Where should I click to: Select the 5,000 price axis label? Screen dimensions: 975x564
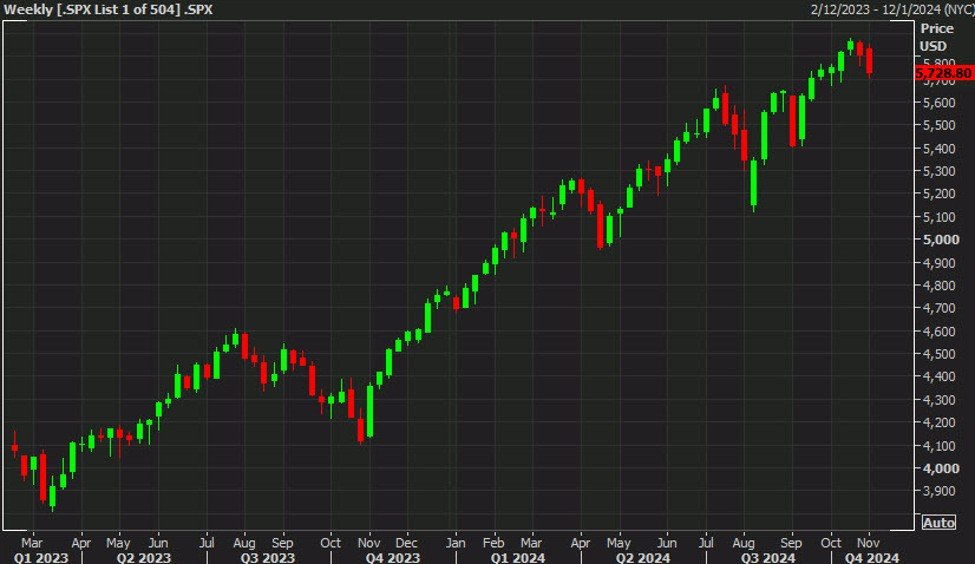[x=938, y=240]
